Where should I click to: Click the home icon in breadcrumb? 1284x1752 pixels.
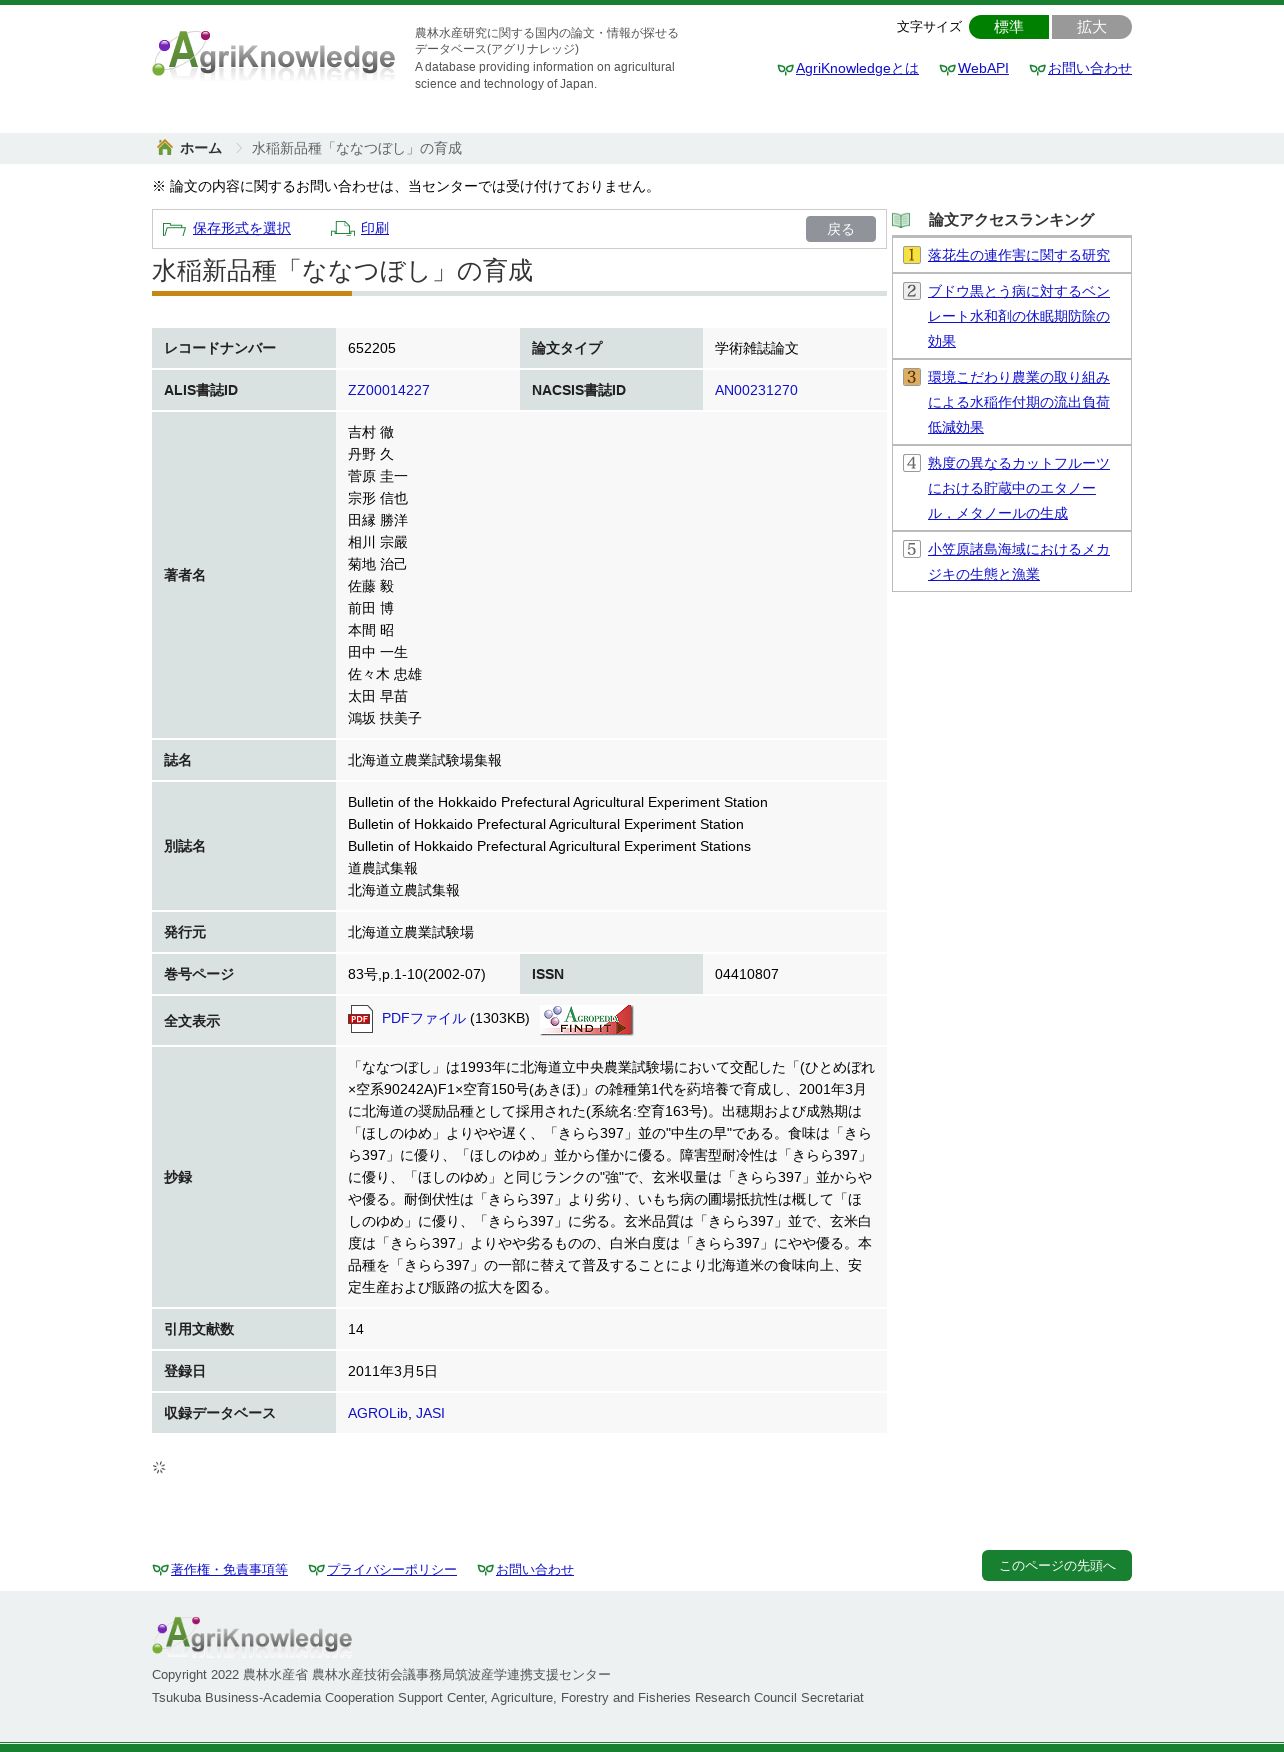[x=165, y=148]
